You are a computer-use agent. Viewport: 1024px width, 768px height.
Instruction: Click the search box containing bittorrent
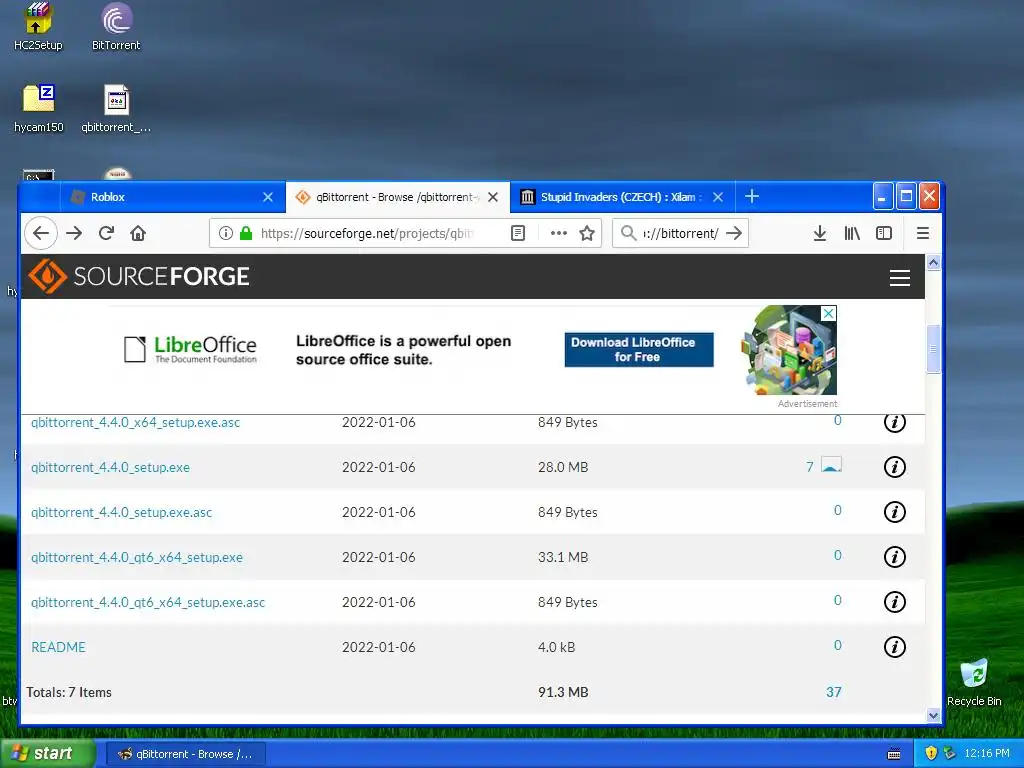click(x=680, y=233)
